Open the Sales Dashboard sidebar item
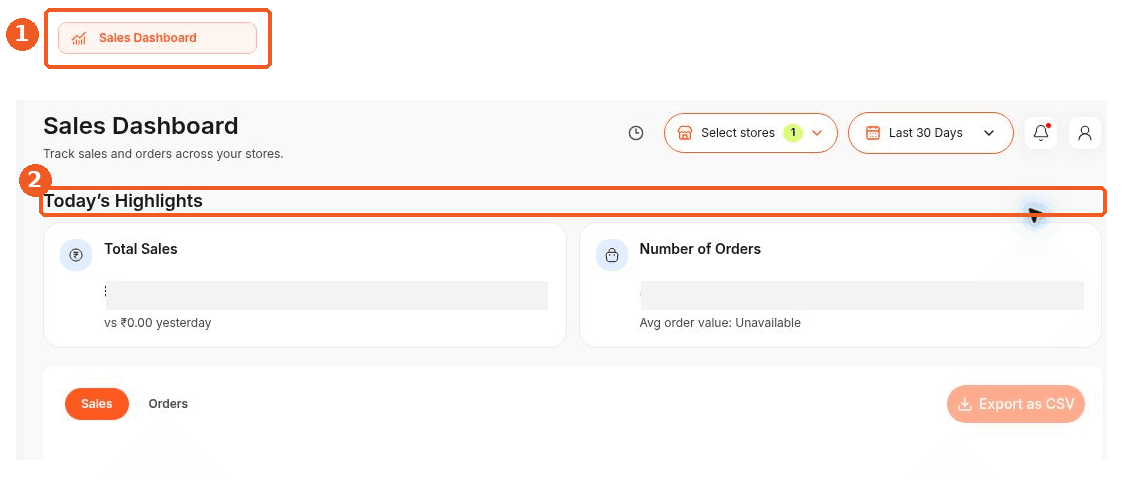The image size is (1123, 480). [157, 38]
